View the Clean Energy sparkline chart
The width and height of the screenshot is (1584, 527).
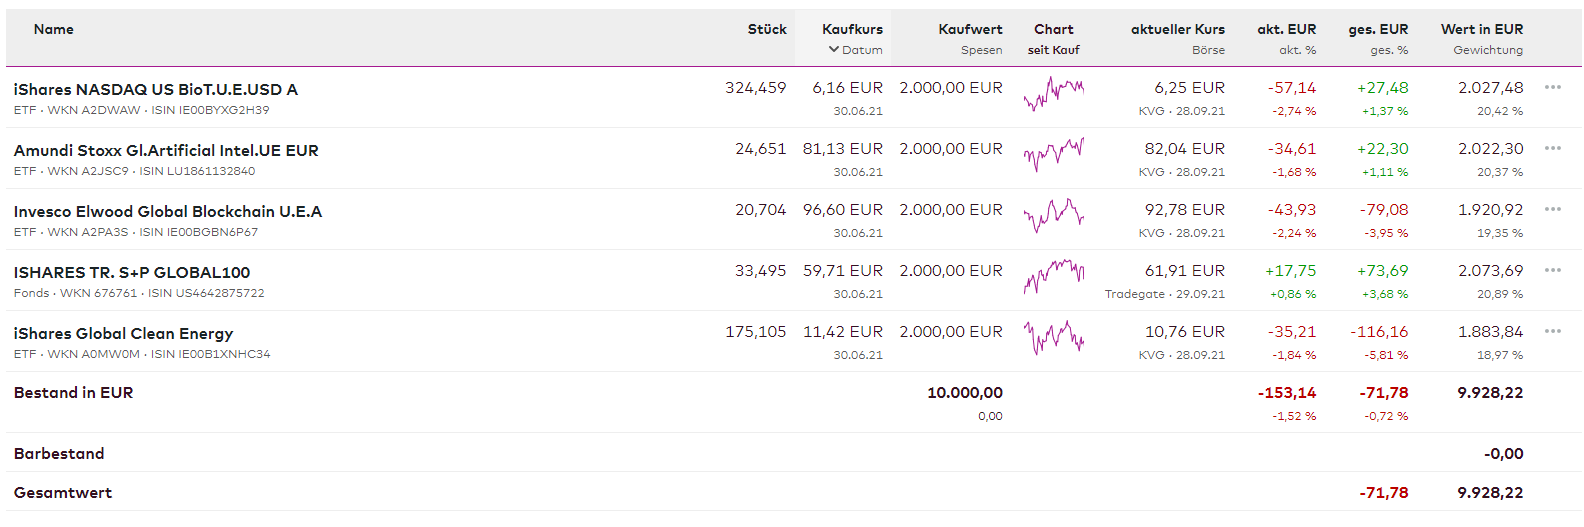[x=1054, y=337]
